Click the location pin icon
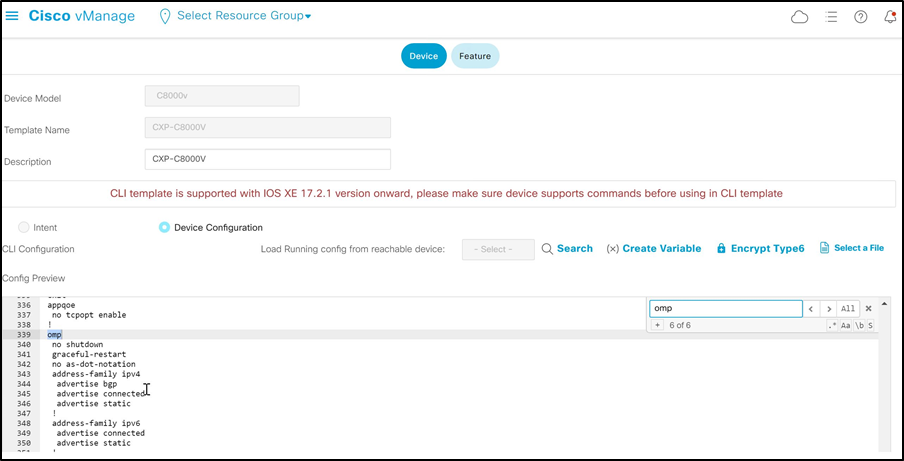The image size is (904, 461). point(165,16)
